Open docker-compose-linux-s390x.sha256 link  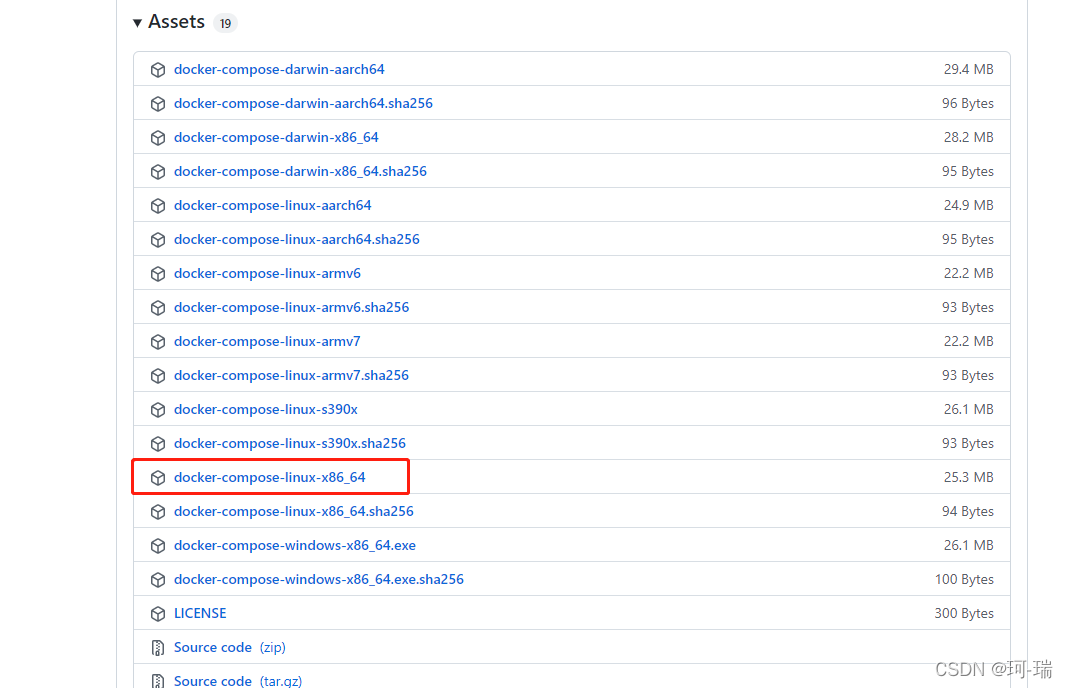click(289, 443)
